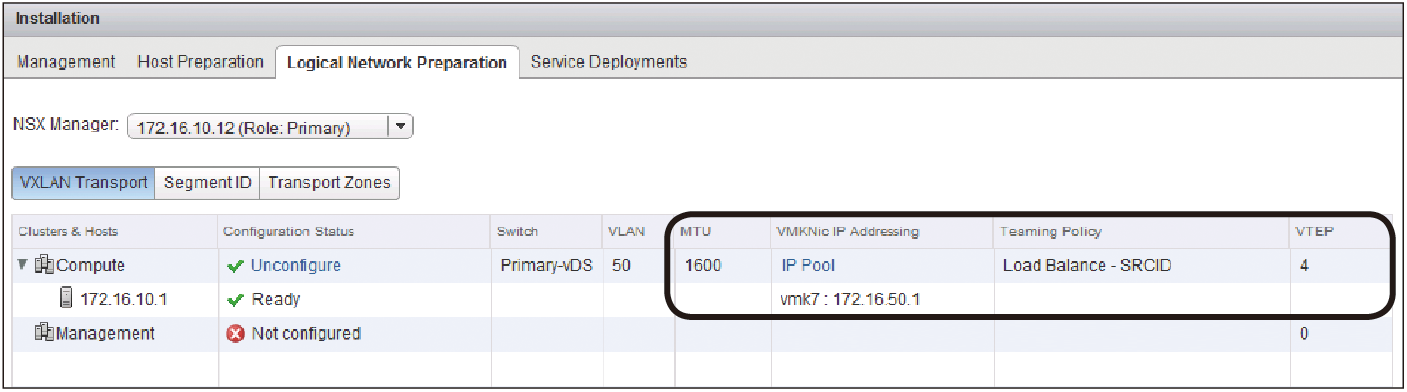Click the Management cluster icon
Image resolution: width=1407 pixels, height=392 pixels.
[45, 333]
